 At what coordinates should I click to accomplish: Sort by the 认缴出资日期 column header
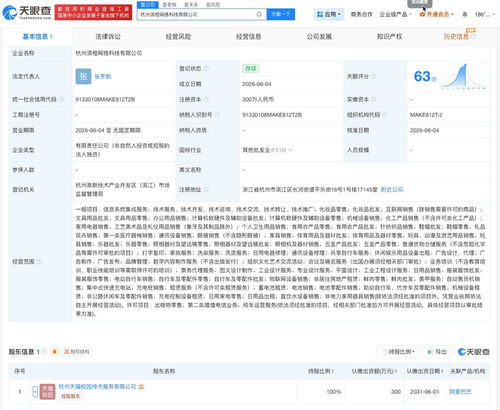pos(425,371)
